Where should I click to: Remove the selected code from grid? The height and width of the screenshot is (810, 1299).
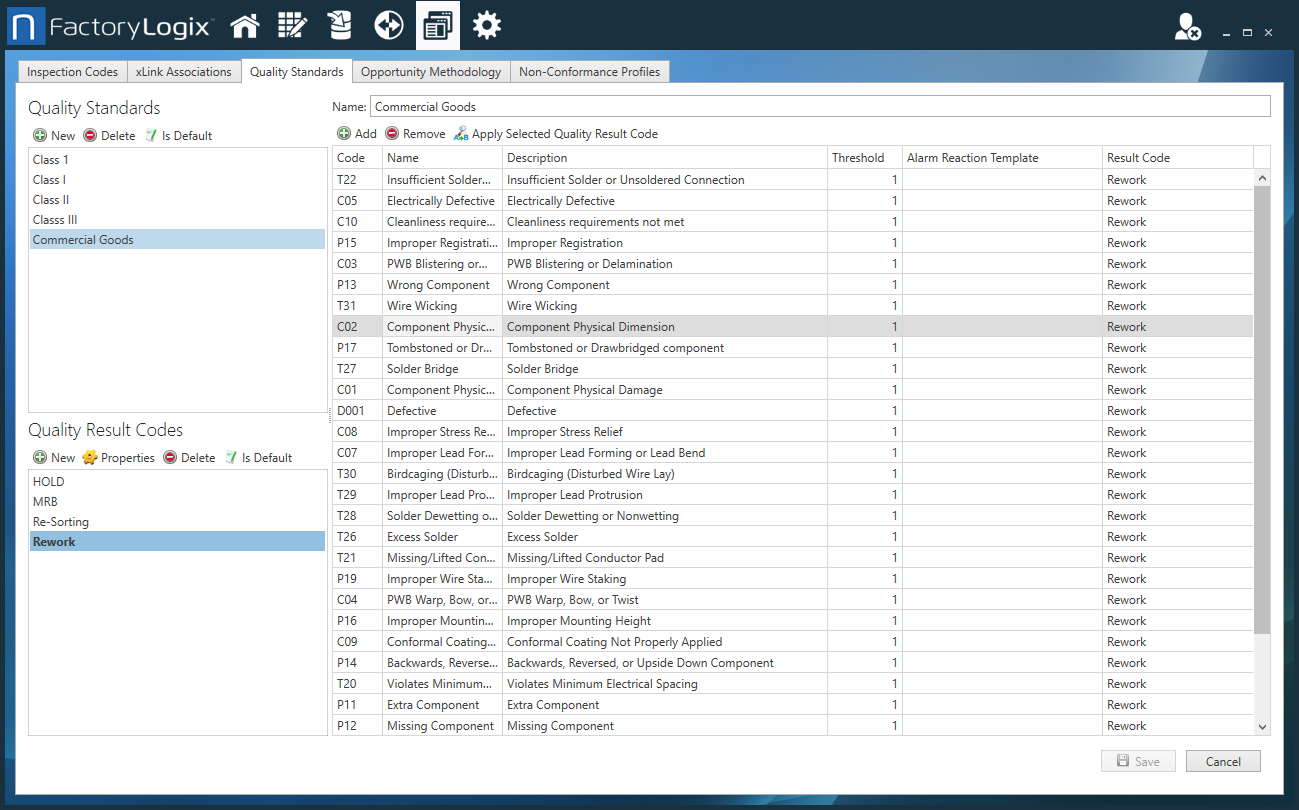(x=415, y=134)
